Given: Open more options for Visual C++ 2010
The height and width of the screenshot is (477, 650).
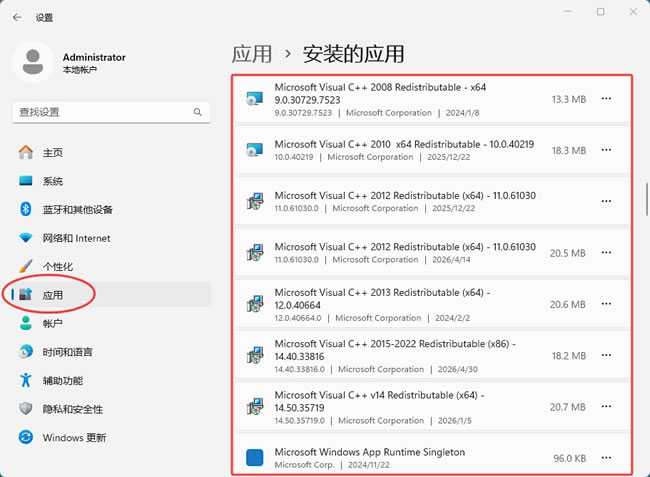Looking at the screenshot, I should pos(606,150).
